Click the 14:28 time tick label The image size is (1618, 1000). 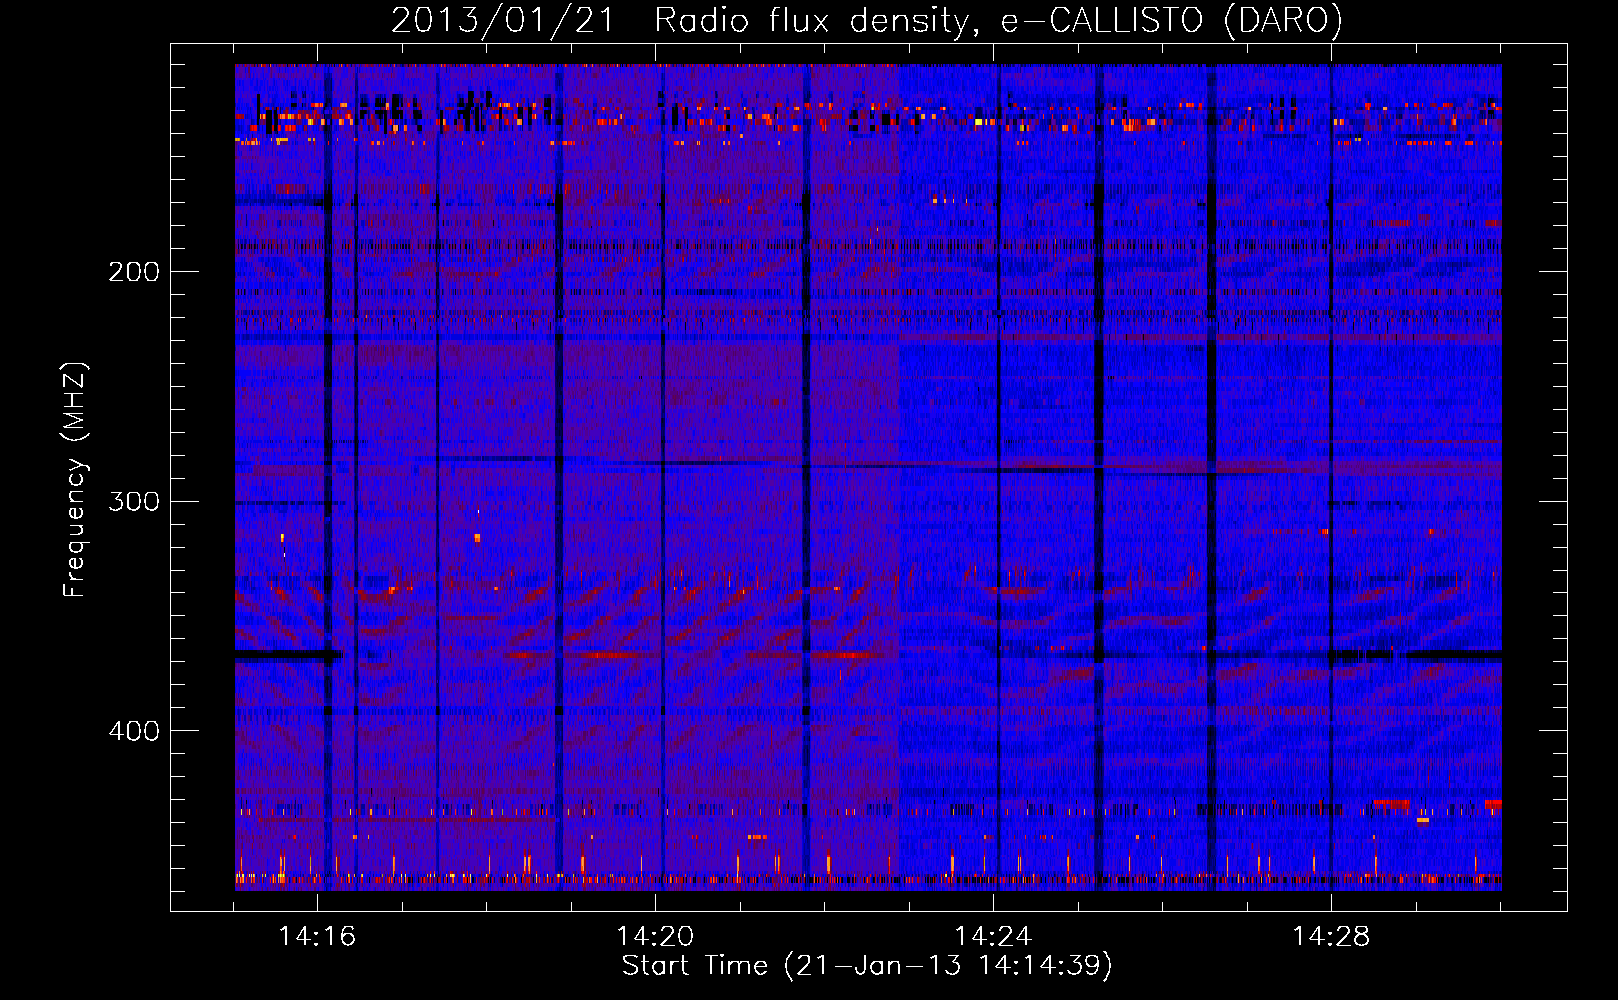click(x=1331, y=936)
